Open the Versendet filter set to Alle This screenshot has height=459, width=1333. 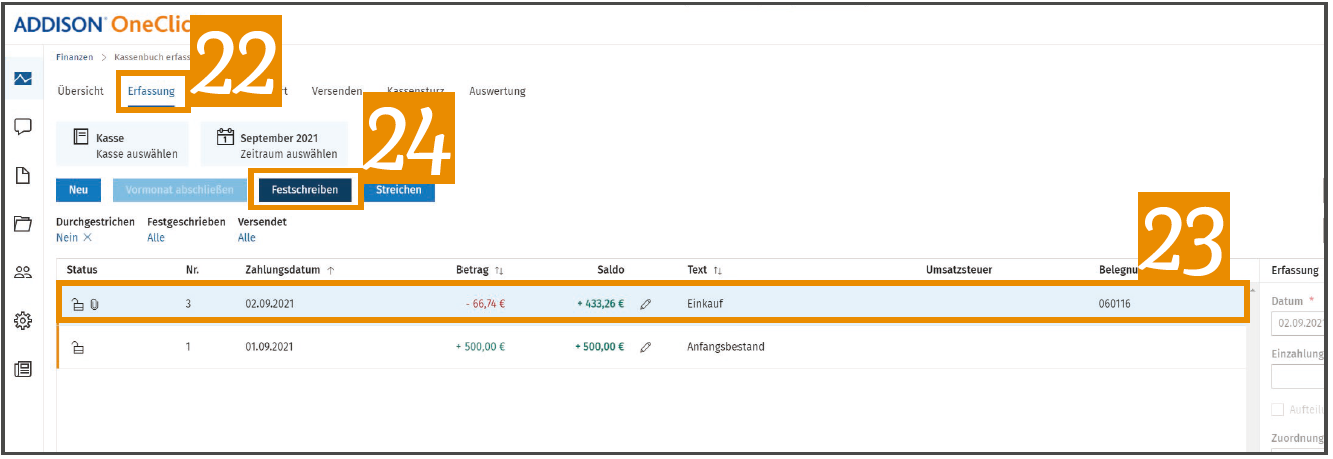point(247,238)
